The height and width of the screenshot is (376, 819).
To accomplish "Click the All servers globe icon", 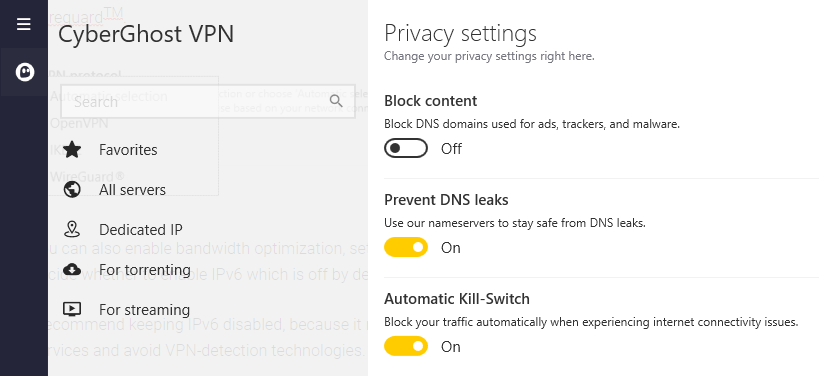I will click(72, 190).
